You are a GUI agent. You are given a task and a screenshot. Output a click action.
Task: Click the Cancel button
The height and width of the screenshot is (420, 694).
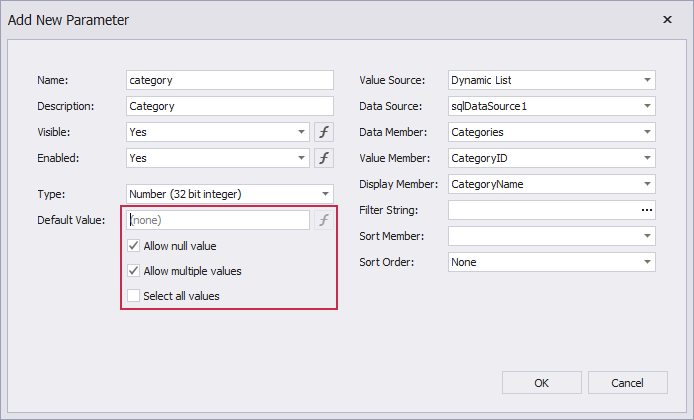628,382
